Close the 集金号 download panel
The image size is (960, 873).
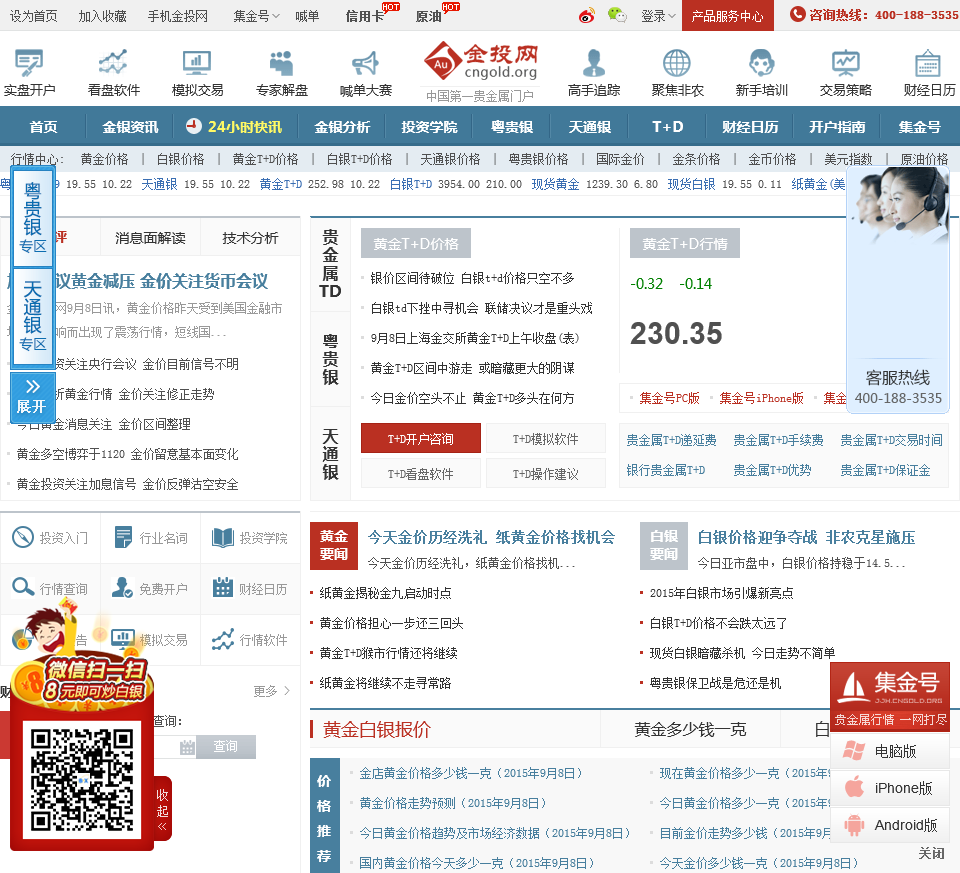[x=931, y=853]
